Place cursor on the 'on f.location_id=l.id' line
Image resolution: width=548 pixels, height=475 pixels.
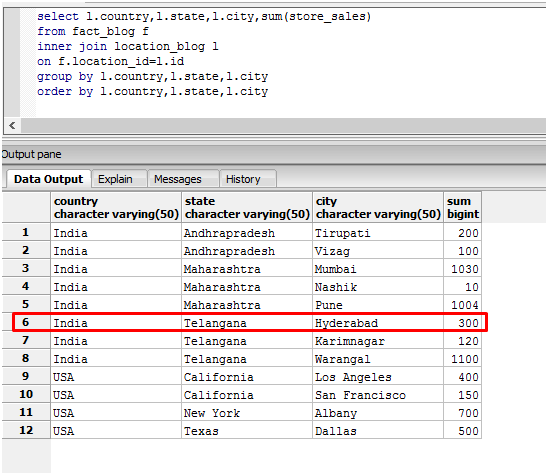[x=110, y=62]
